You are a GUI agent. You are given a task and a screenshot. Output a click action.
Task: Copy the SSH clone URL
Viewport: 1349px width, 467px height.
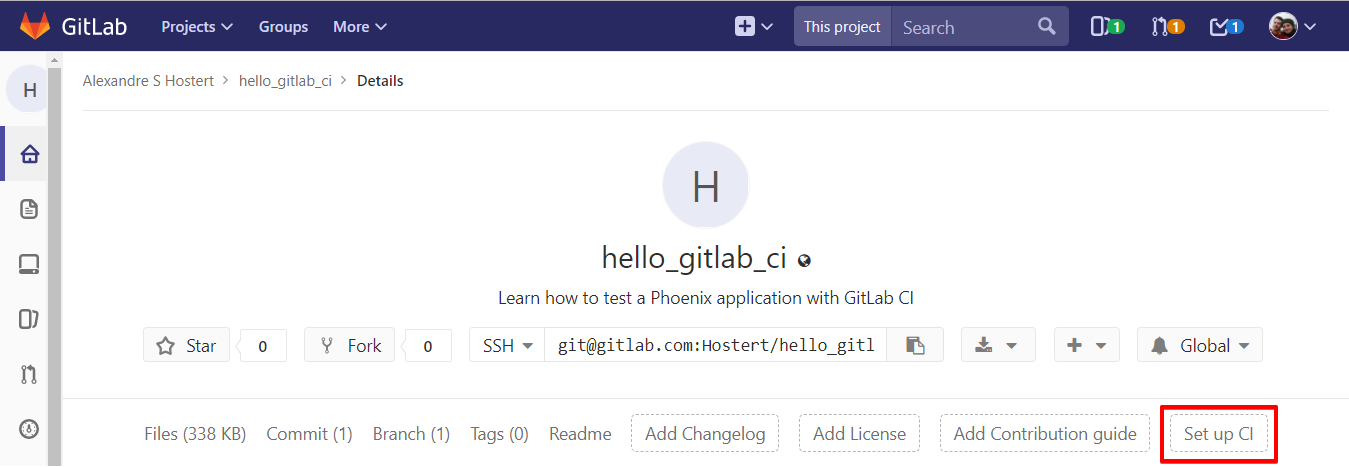pos(914,345)
